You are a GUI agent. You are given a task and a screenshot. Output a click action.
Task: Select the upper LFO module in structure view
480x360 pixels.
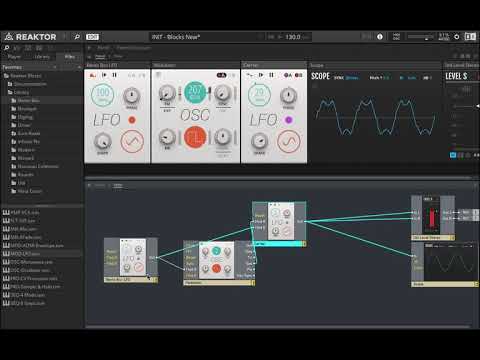point(279,224)
